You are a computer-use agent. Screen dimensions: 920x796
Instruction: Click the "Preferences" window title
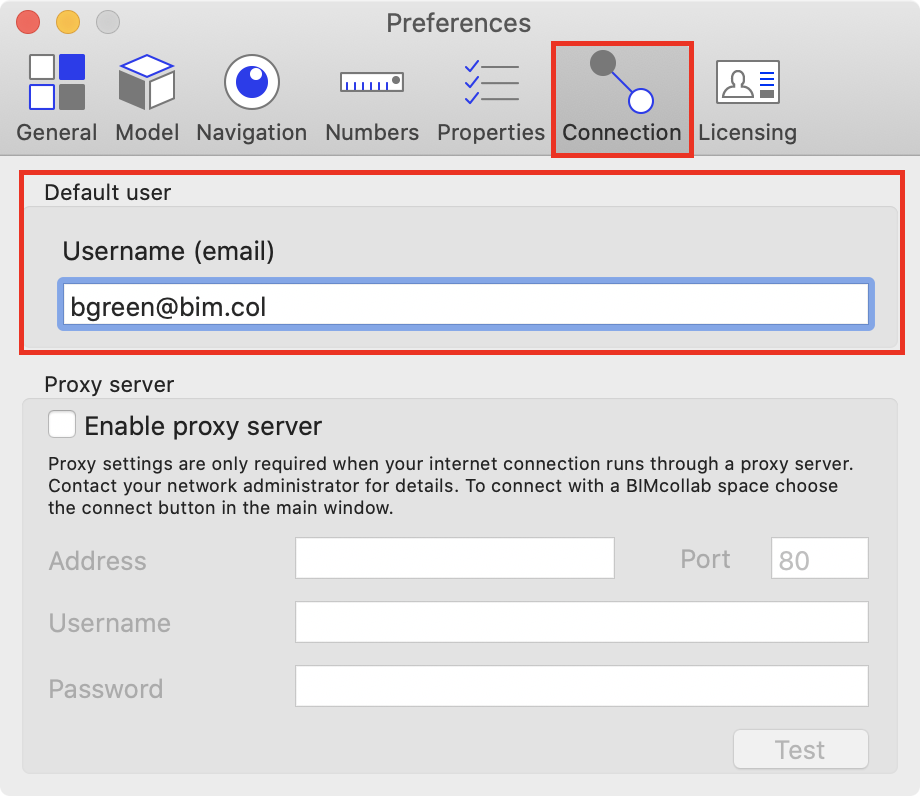click(x=458, y=23)
